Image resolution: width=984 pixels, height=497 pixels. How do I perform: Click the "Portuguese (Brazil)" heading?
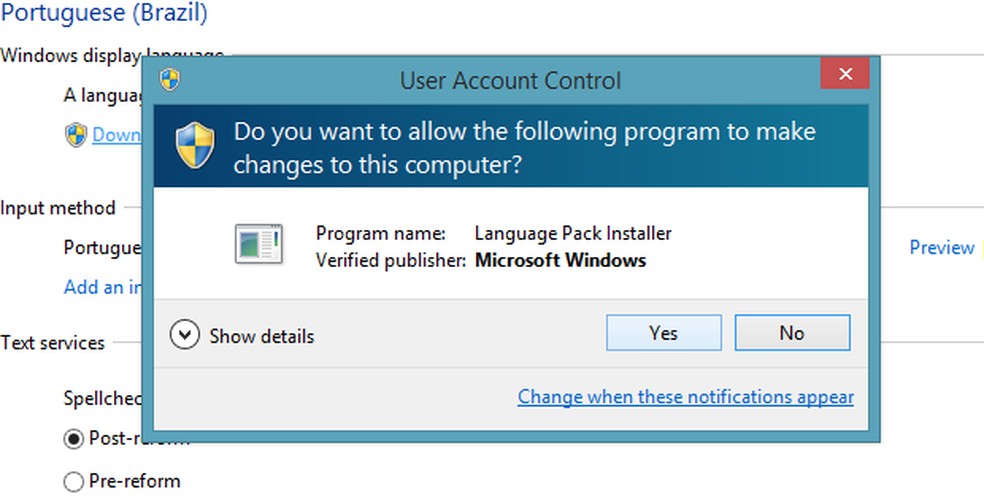point(104,14)
